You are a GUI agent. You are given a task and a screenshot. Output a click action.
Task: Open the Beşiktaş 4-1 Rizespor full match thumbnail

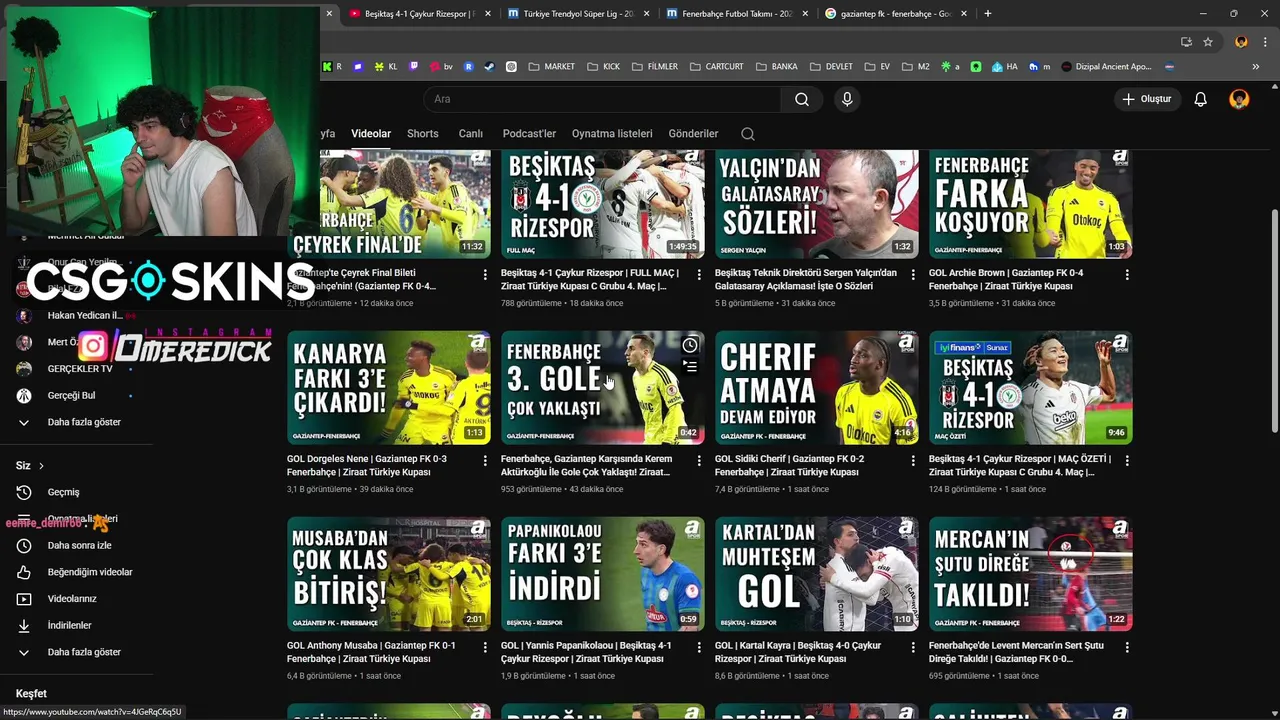click(603, 204)
